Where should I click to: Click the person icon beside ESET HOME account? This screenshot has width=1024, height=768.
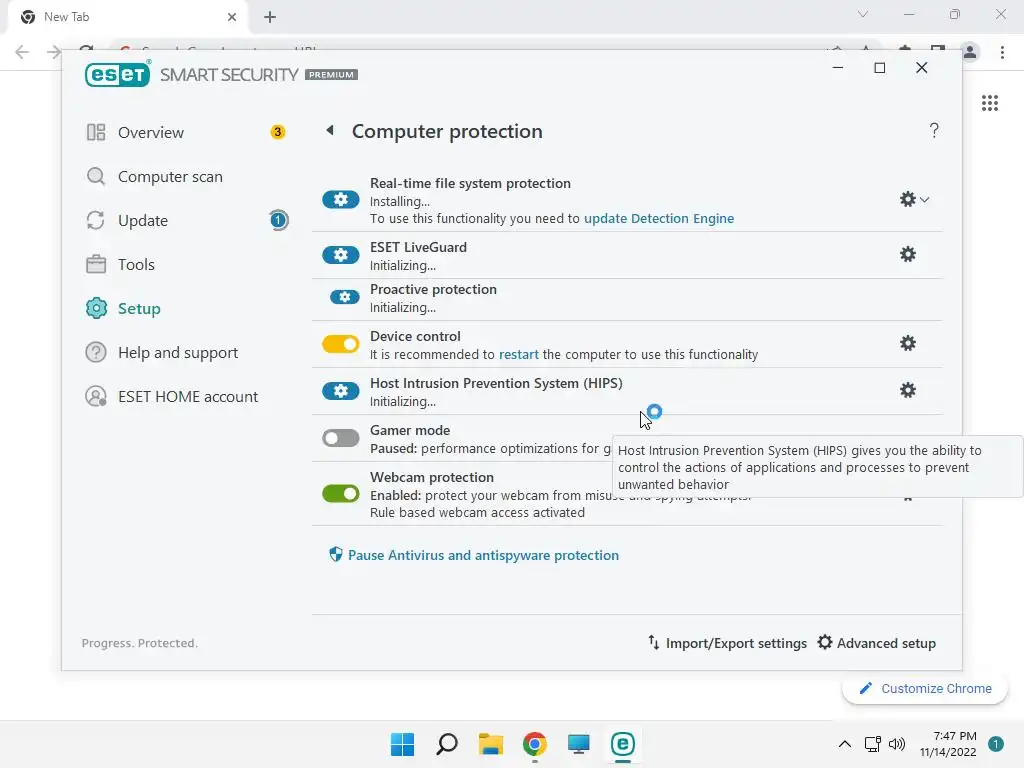click(x=96, y=396)
